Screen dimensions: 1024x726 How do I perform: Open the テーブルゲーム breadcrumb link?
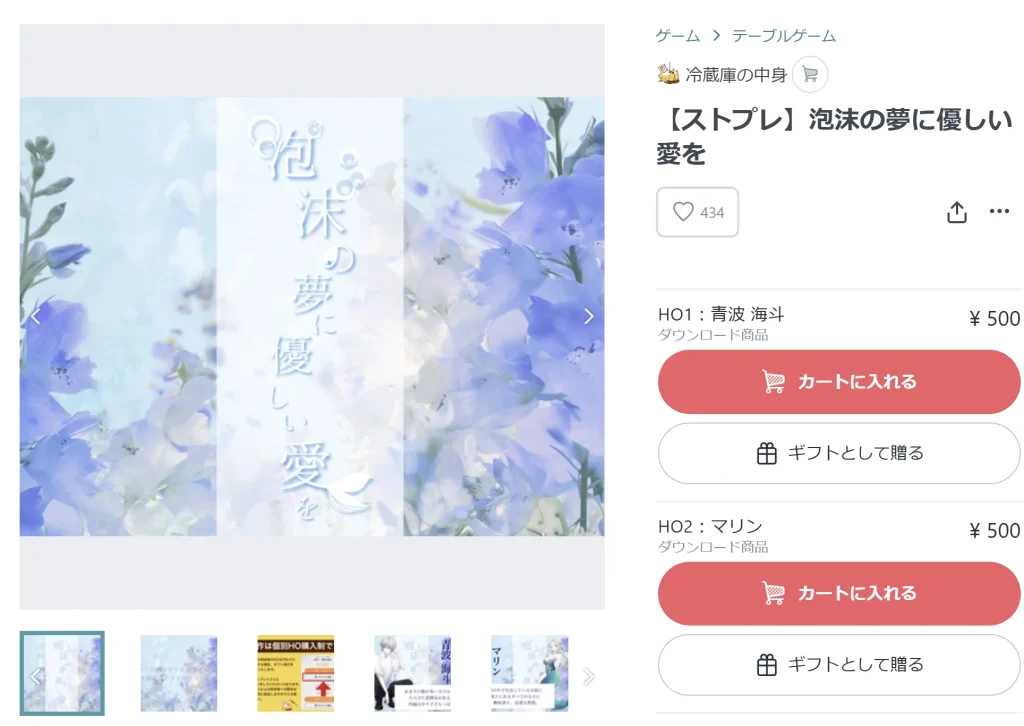[784, 36]
